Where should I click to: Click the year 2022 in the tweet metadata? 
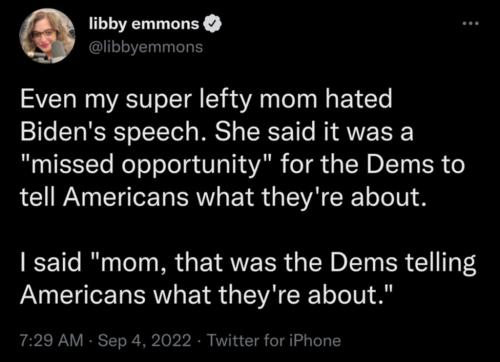point(172,341)
